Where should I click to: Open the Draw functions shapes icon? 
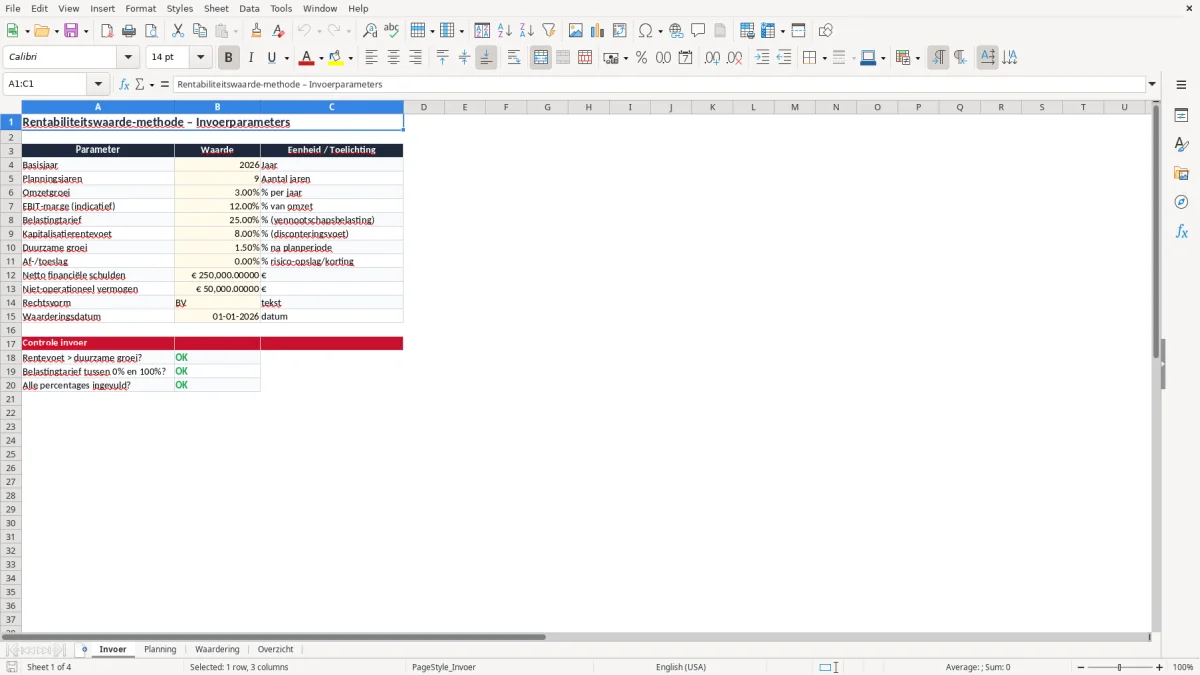click(x=826, y=31)
